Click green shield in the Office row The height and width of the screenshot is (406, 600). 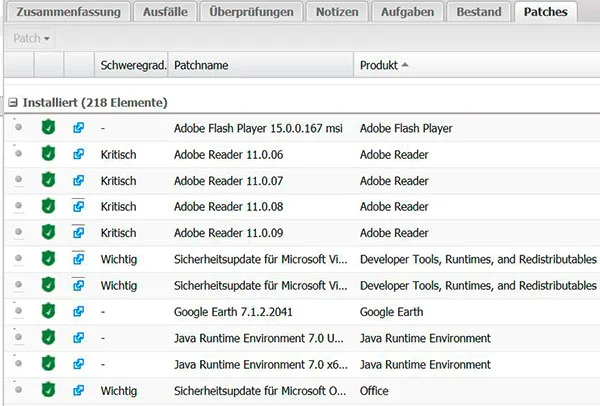pyautogui.click(x=48, y=390)
